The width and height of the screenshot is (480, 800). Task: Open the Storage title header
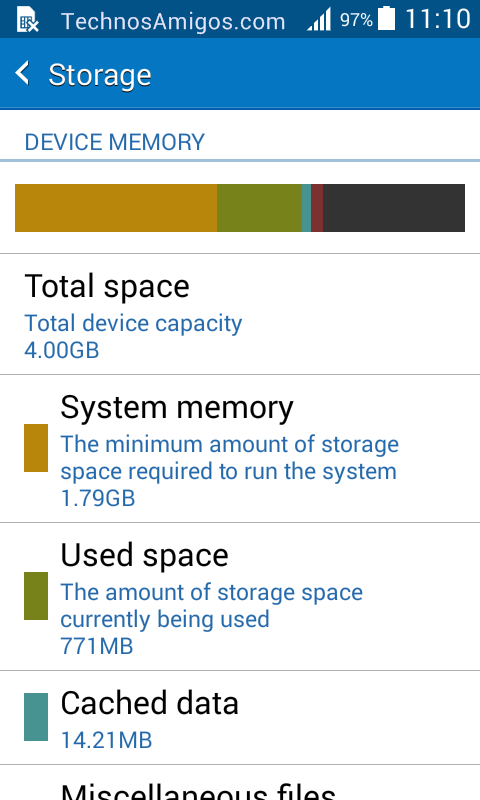tap(100, 75)
